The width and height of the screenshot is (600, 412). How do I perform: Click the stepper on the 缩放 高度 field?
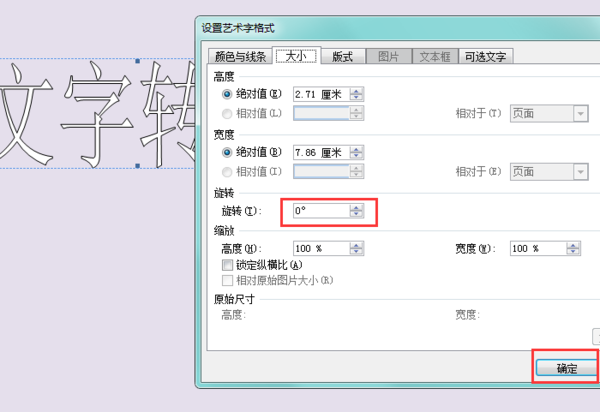pos(356,249)
